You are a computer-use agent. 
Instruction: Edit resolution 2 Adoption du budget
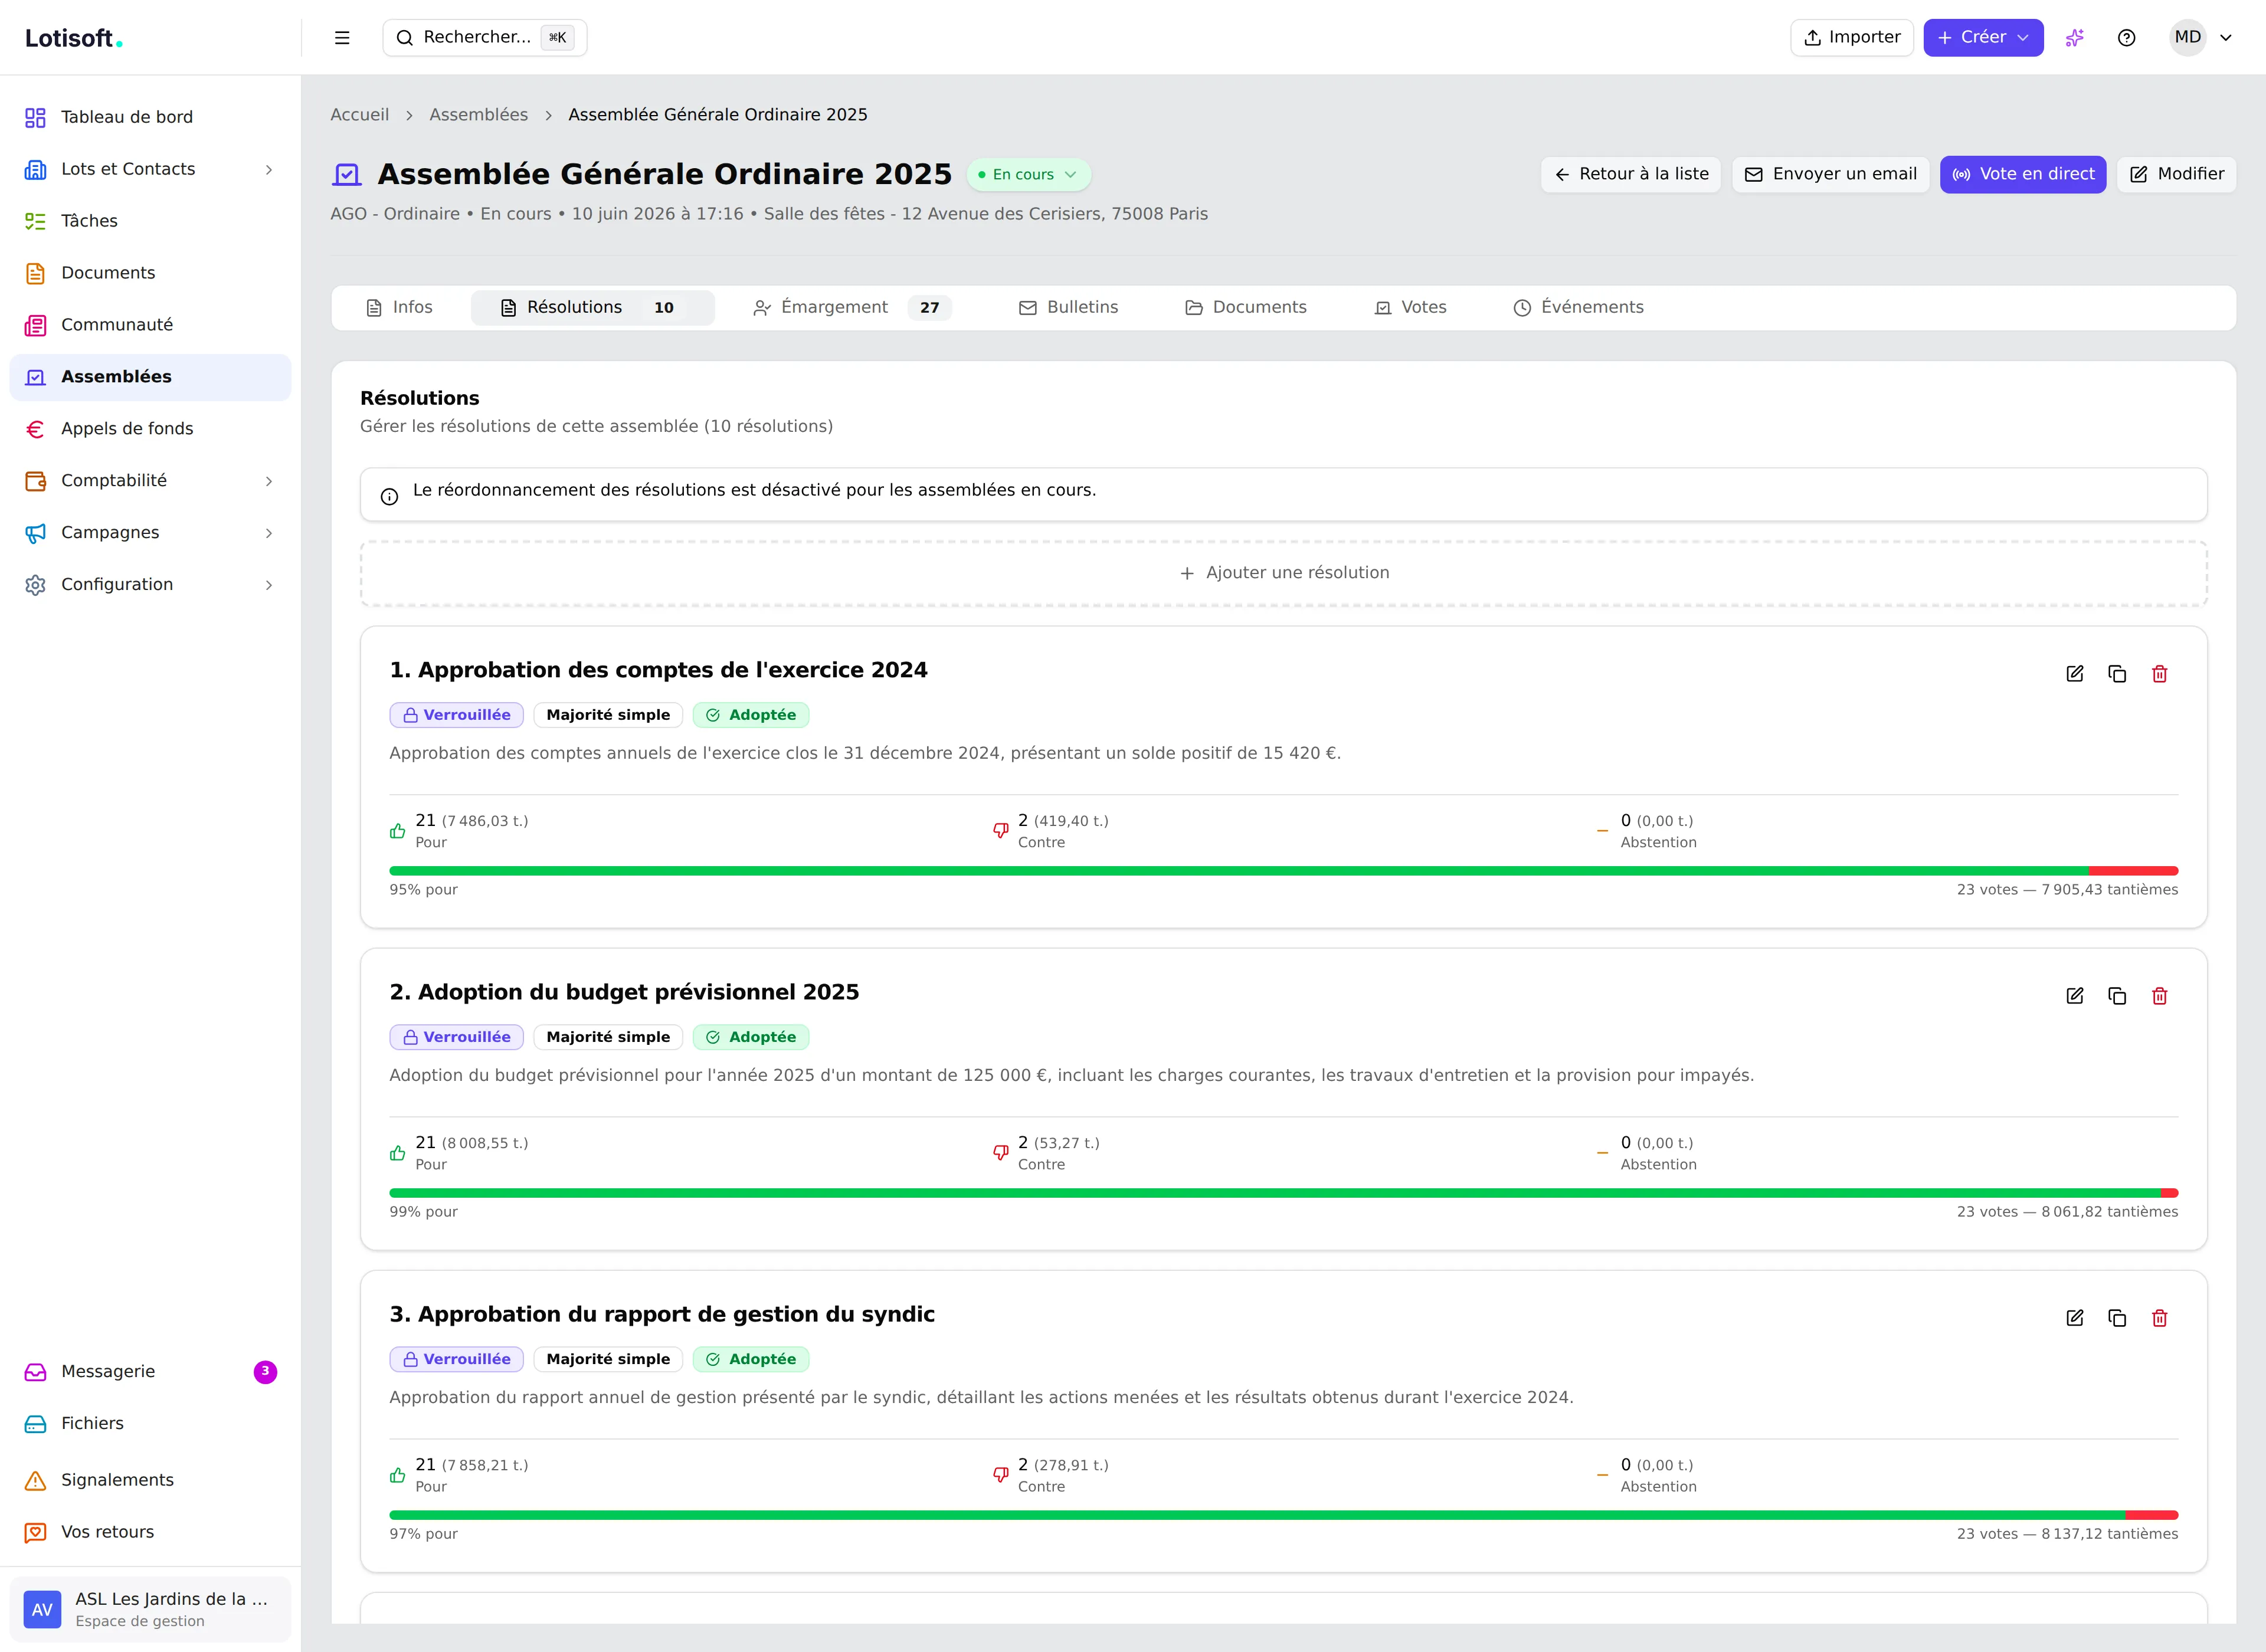pyautogui.click(x=2074, y=996)
